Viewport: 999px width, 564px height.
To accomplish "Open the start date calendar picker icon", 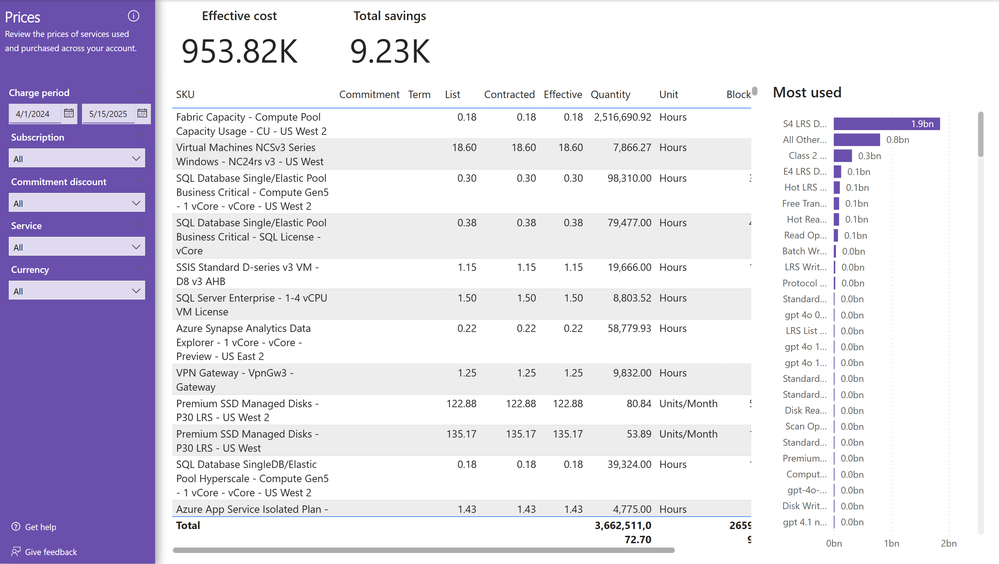I will [69, 113].
